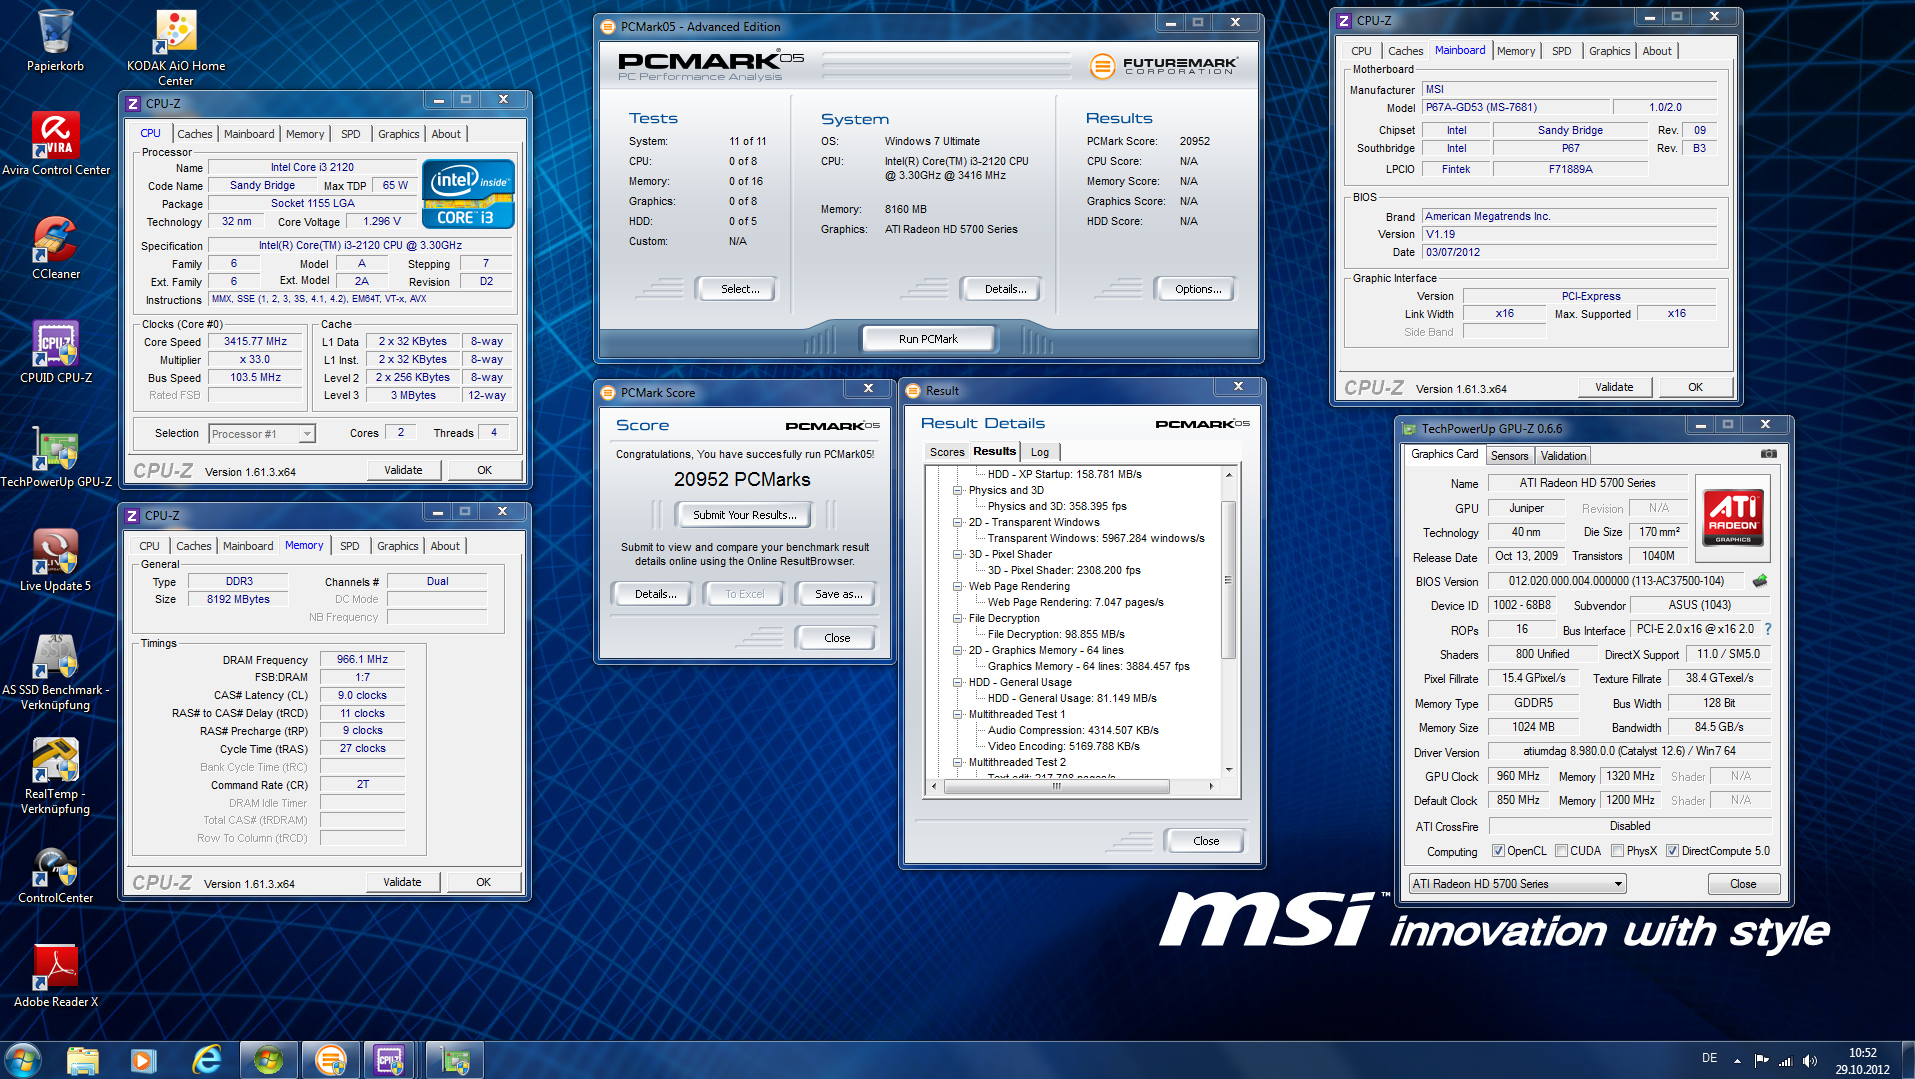Select the Results tab in Result window
Viewport: 1915px width, 1079px height.
click(x=994, y=451)
